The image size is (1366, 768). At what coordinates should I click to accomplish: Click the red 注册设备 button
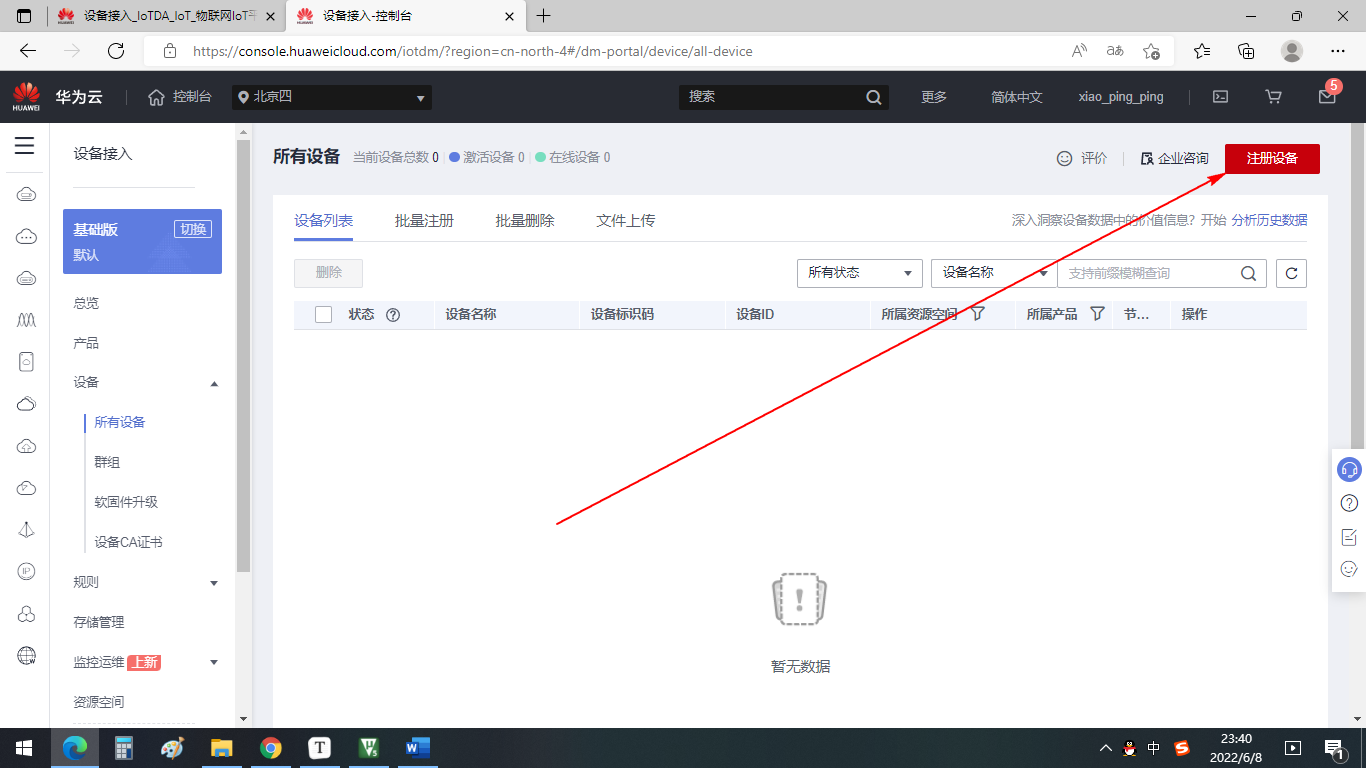tap(1272, 158)
